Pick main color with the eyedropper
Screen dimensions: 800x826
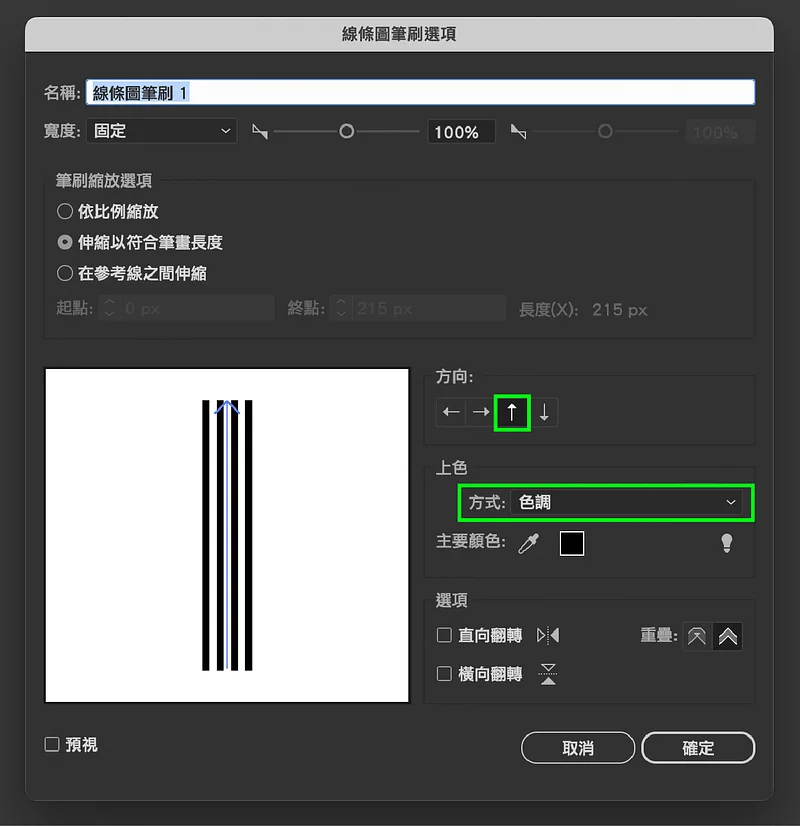(x=528, y=544)
